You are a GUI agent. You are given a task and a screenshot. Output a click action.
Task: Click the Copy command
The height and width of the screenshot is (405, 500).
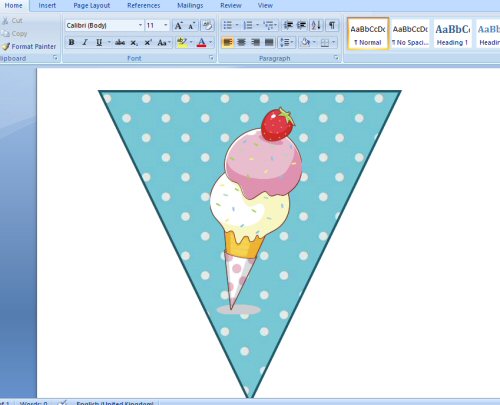tap(14, 34)
